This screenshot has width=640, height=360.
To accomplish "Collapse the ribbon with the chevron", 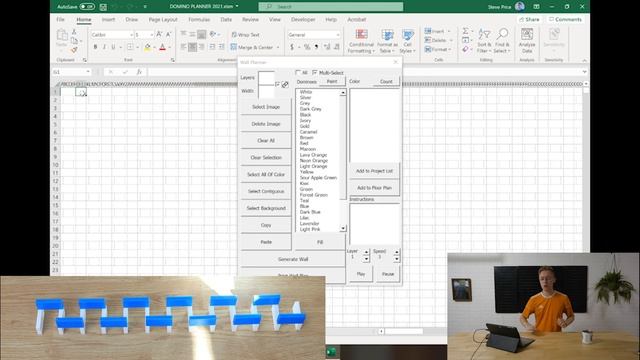I will point(584,60).
